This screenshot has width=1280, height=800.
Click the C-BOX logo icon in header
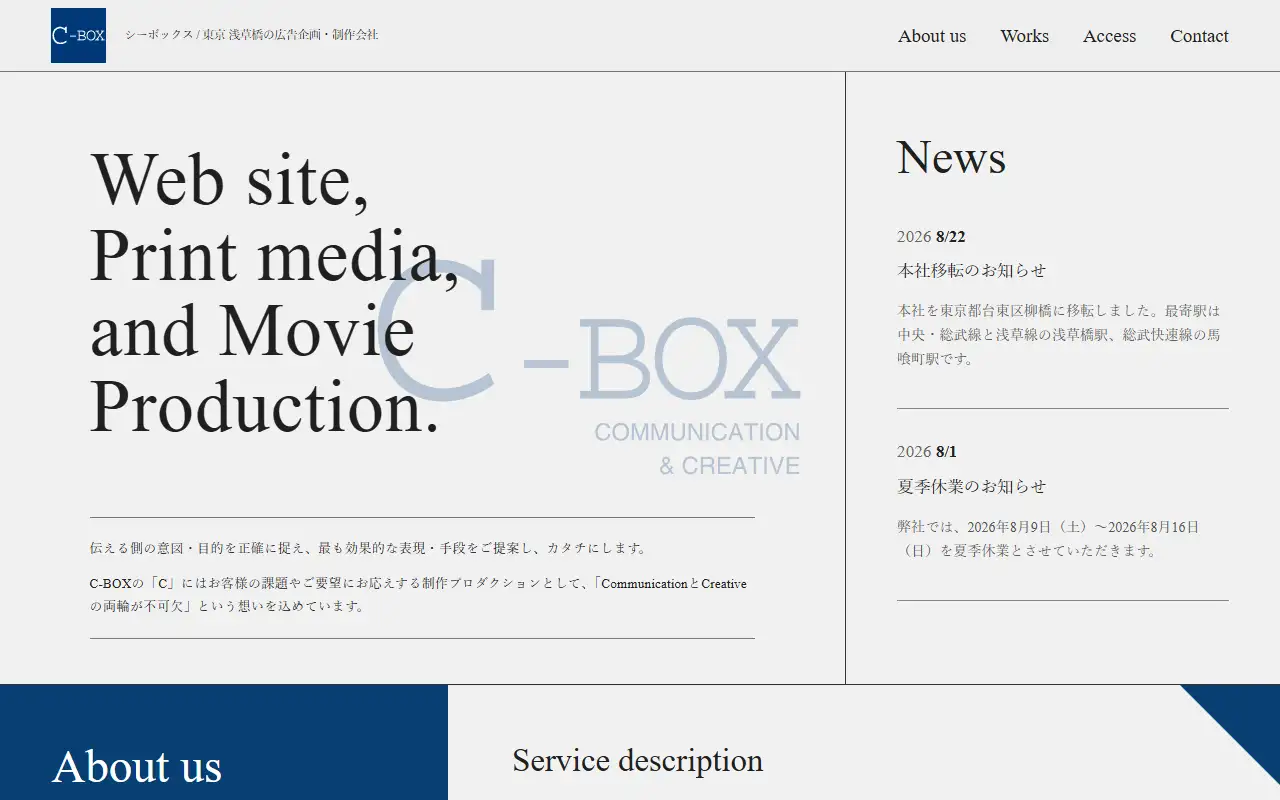[x=78, y=36]
